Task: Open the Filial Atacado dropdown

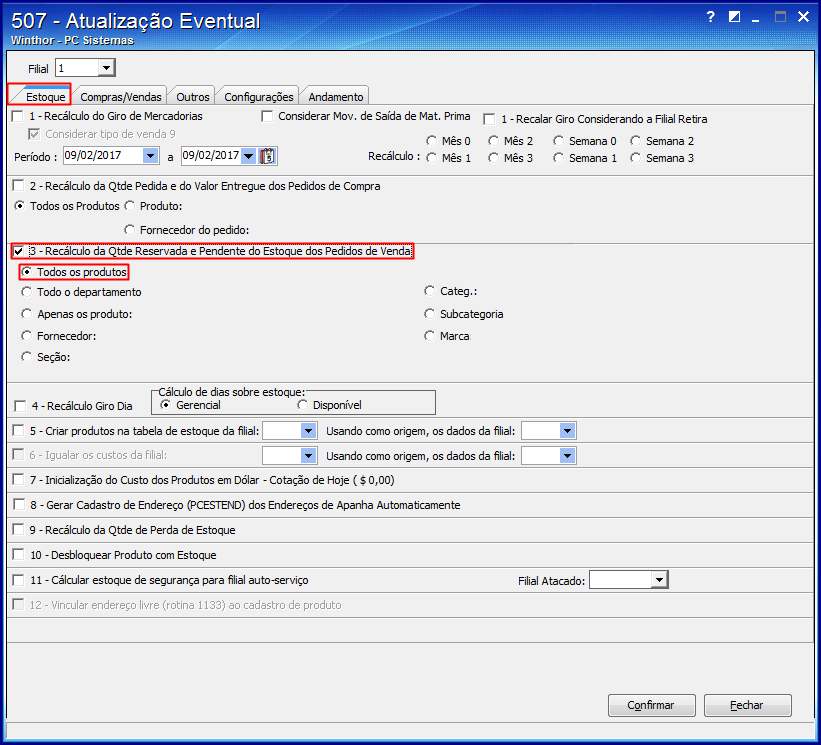Action: point(659,580)
